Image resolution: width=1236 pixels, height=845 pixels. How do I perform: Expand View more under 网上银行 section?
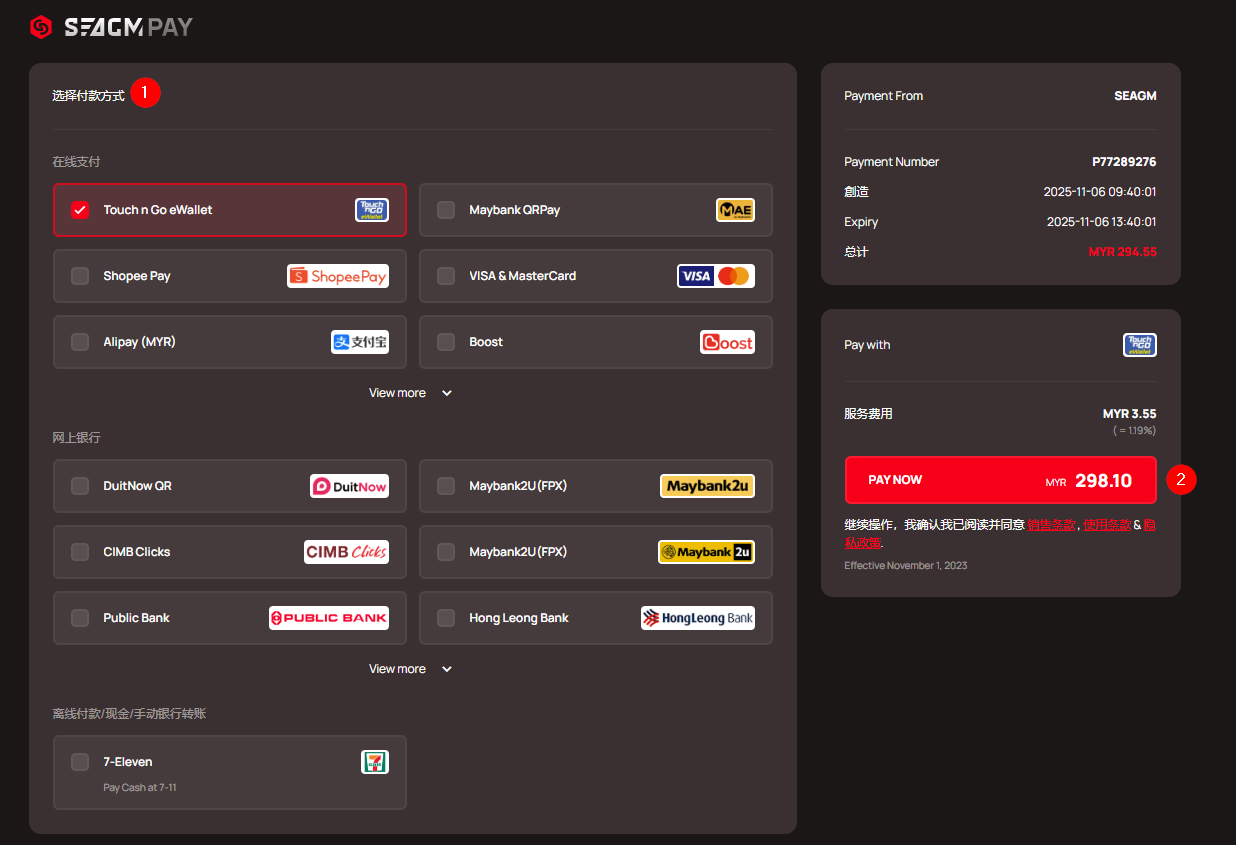pos(410,669)
